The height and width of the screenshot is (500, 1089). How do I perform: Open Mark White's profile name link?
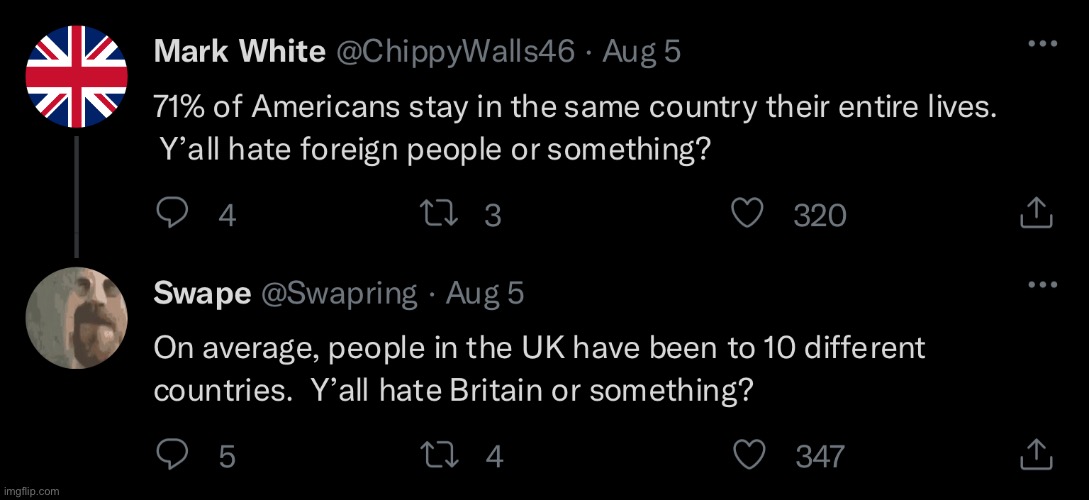coord(239,52)
